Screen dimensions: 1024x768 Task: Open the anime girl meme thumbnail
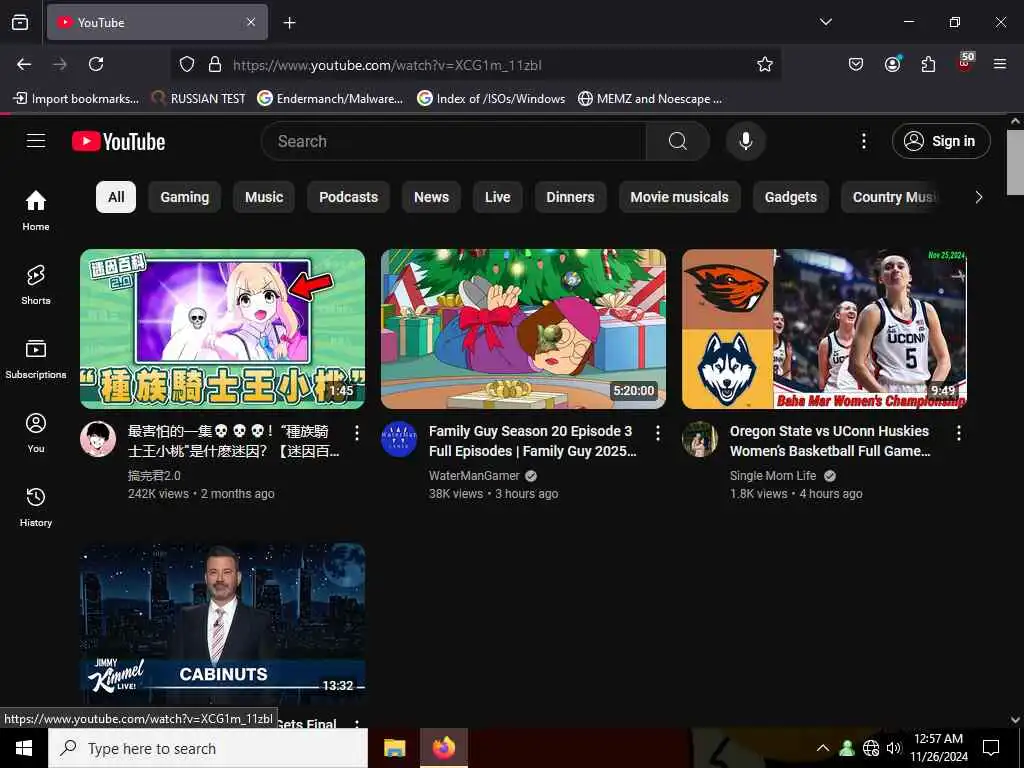(222, 328)
